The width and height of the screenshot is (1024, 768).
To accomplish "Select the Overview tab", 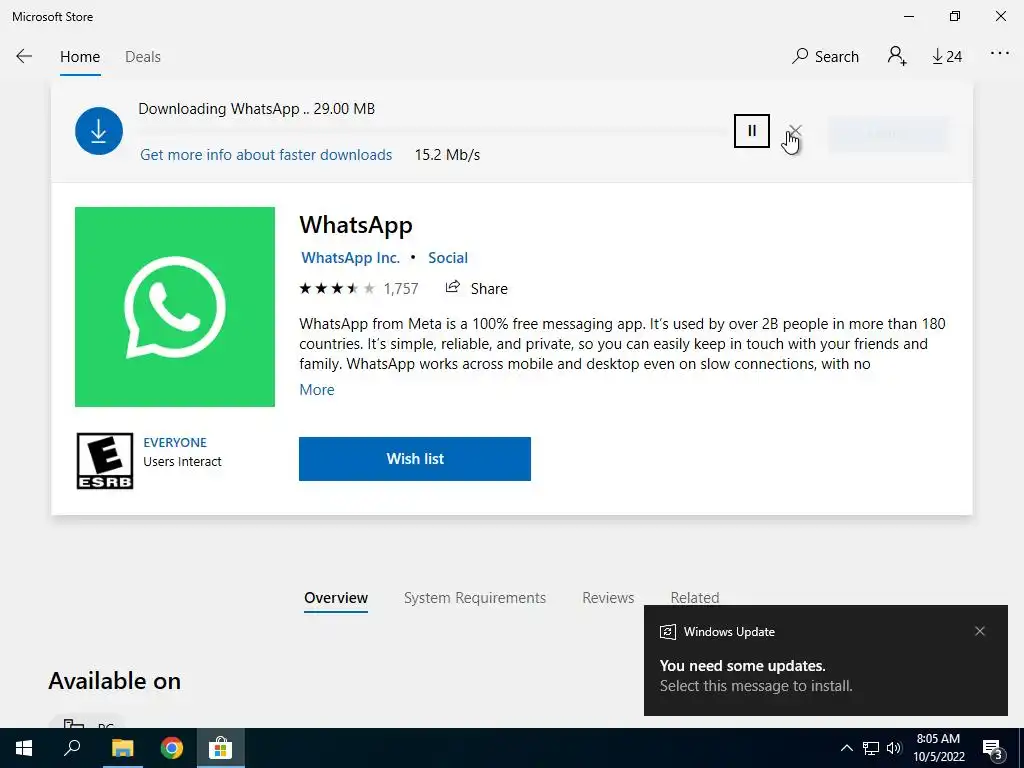I will coord(336,598).
